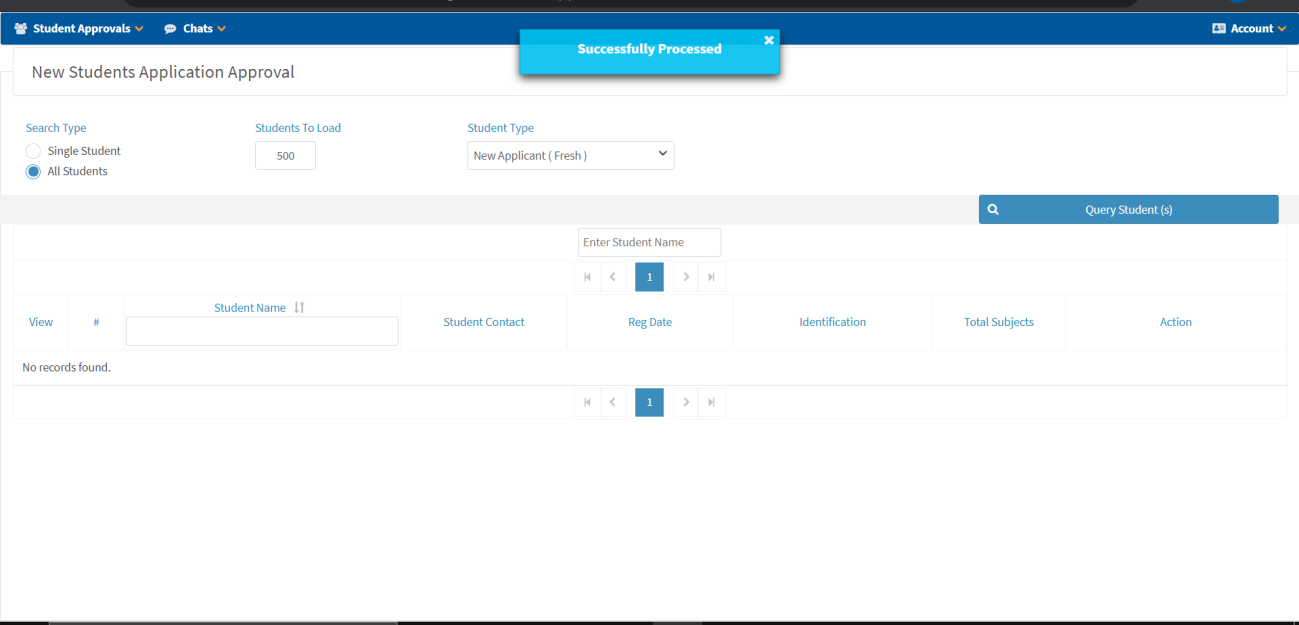Click next page arrow in bottom paginator
This screenshot has width=1299, height=625.
pyautogui.click(x=686, y=402)
